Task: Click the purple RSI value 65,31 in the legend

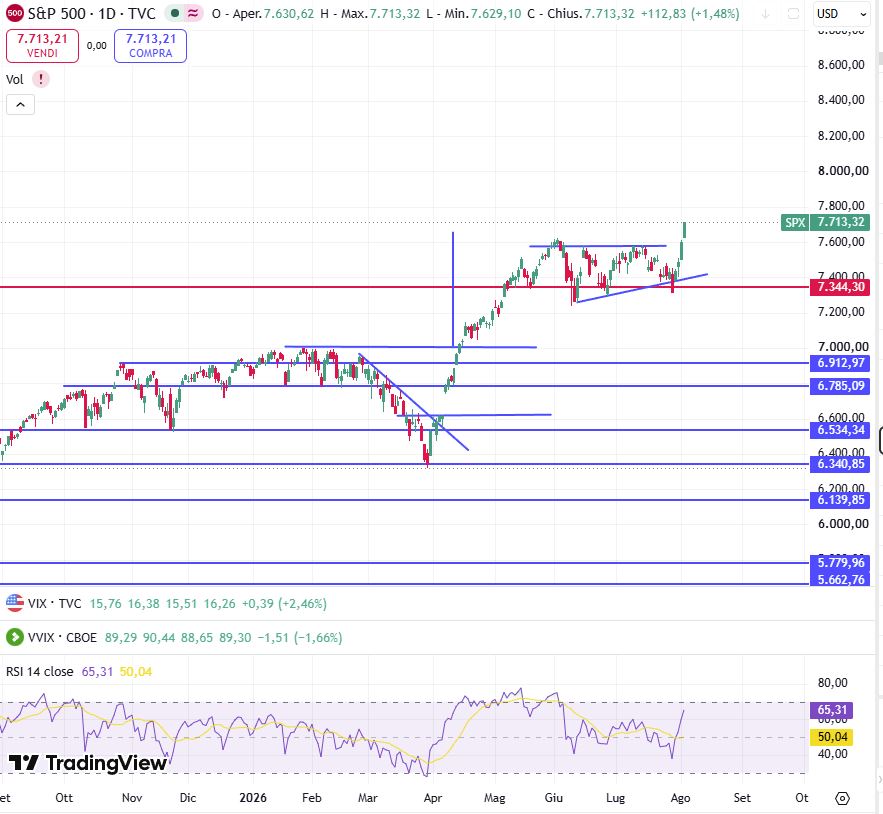Action: click(x=97, y=672)
